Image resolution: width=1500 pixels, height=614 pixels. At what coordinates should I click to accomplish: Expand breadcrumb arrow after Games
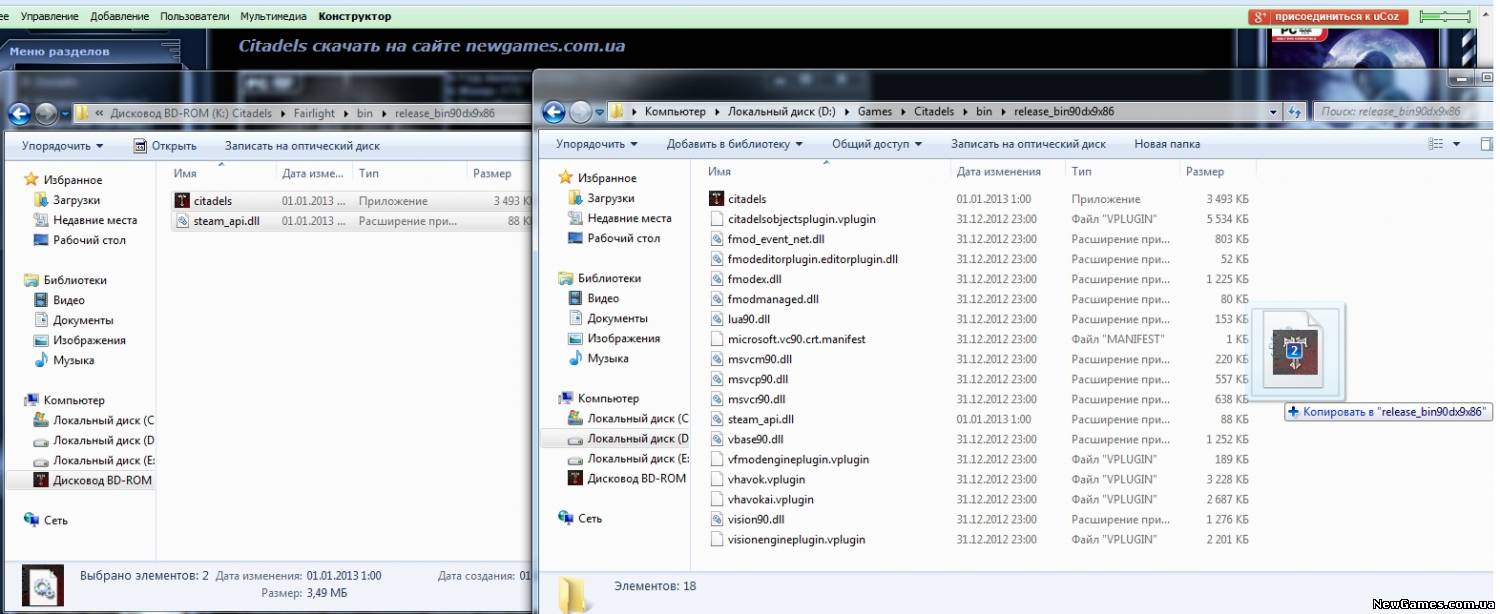[905, 112]
